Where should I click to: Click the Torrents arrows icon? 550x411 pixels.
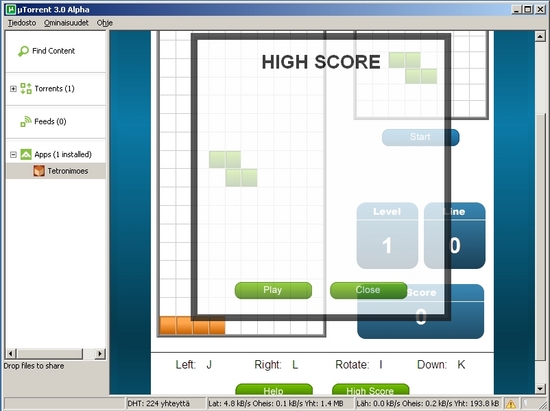[26, 88]
